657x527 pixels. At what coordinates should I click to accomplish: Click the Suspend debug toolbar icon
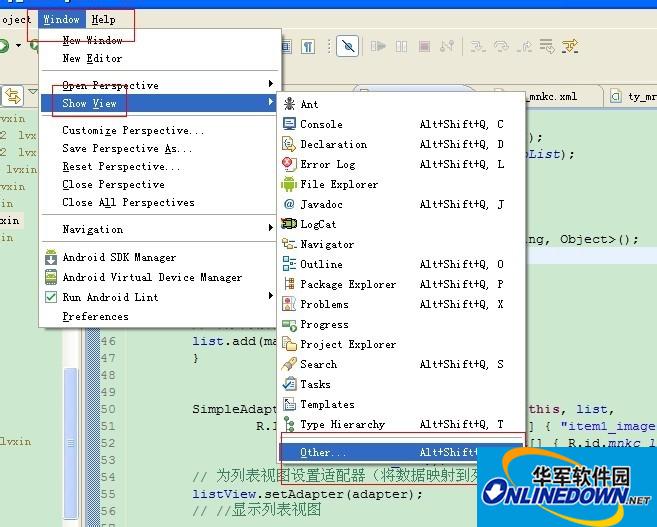(401, 46)
